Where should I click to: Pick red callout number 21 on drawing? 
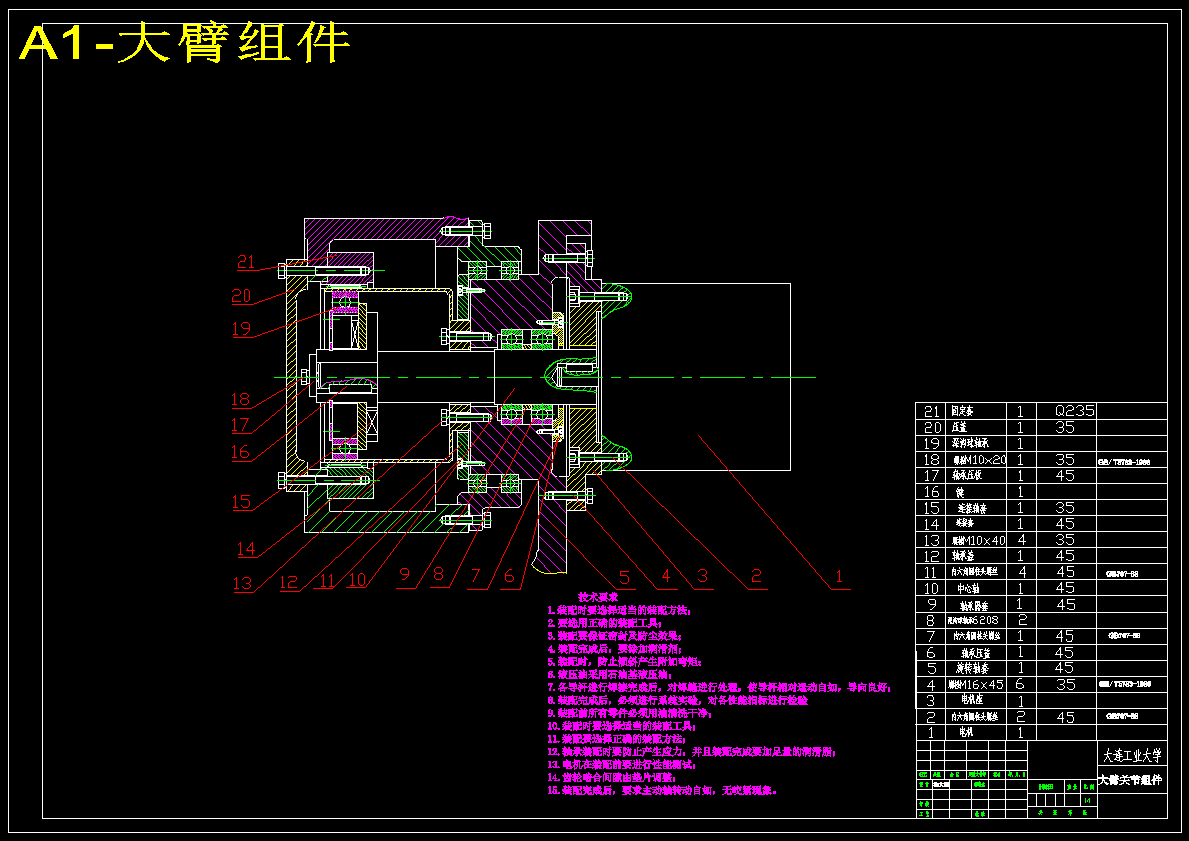coord(246,262)
